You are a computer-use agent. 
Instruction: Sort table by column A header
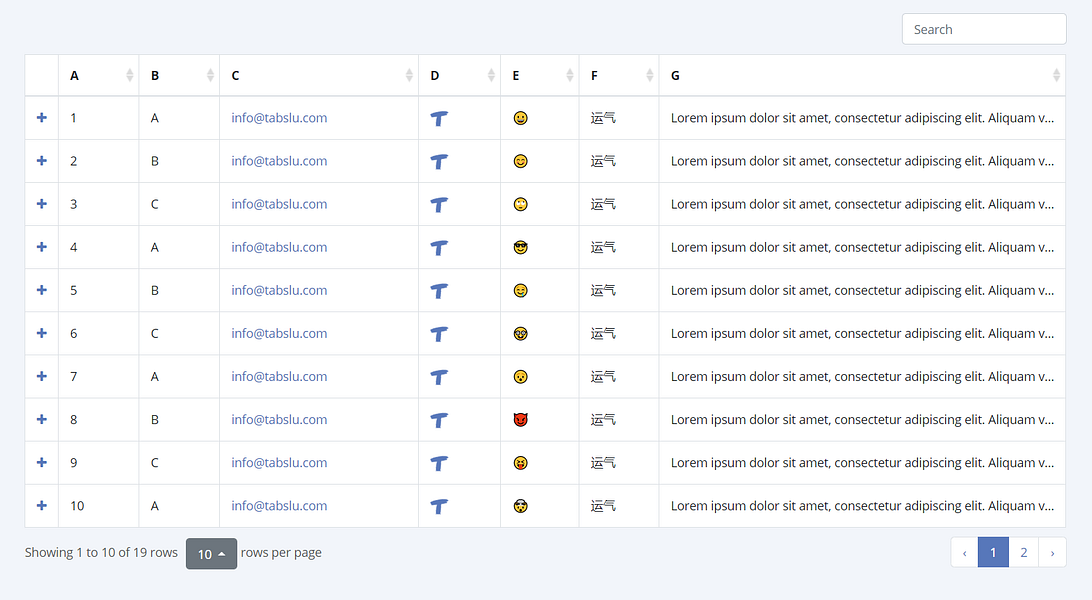coord(98,75)
